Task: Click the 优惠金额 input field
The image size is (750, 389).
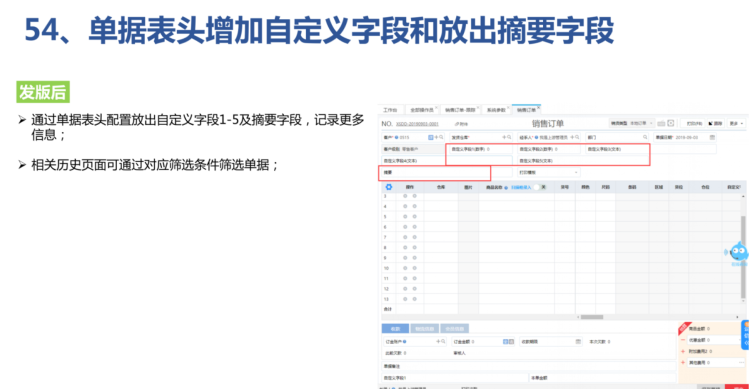Action: [714, 340]
